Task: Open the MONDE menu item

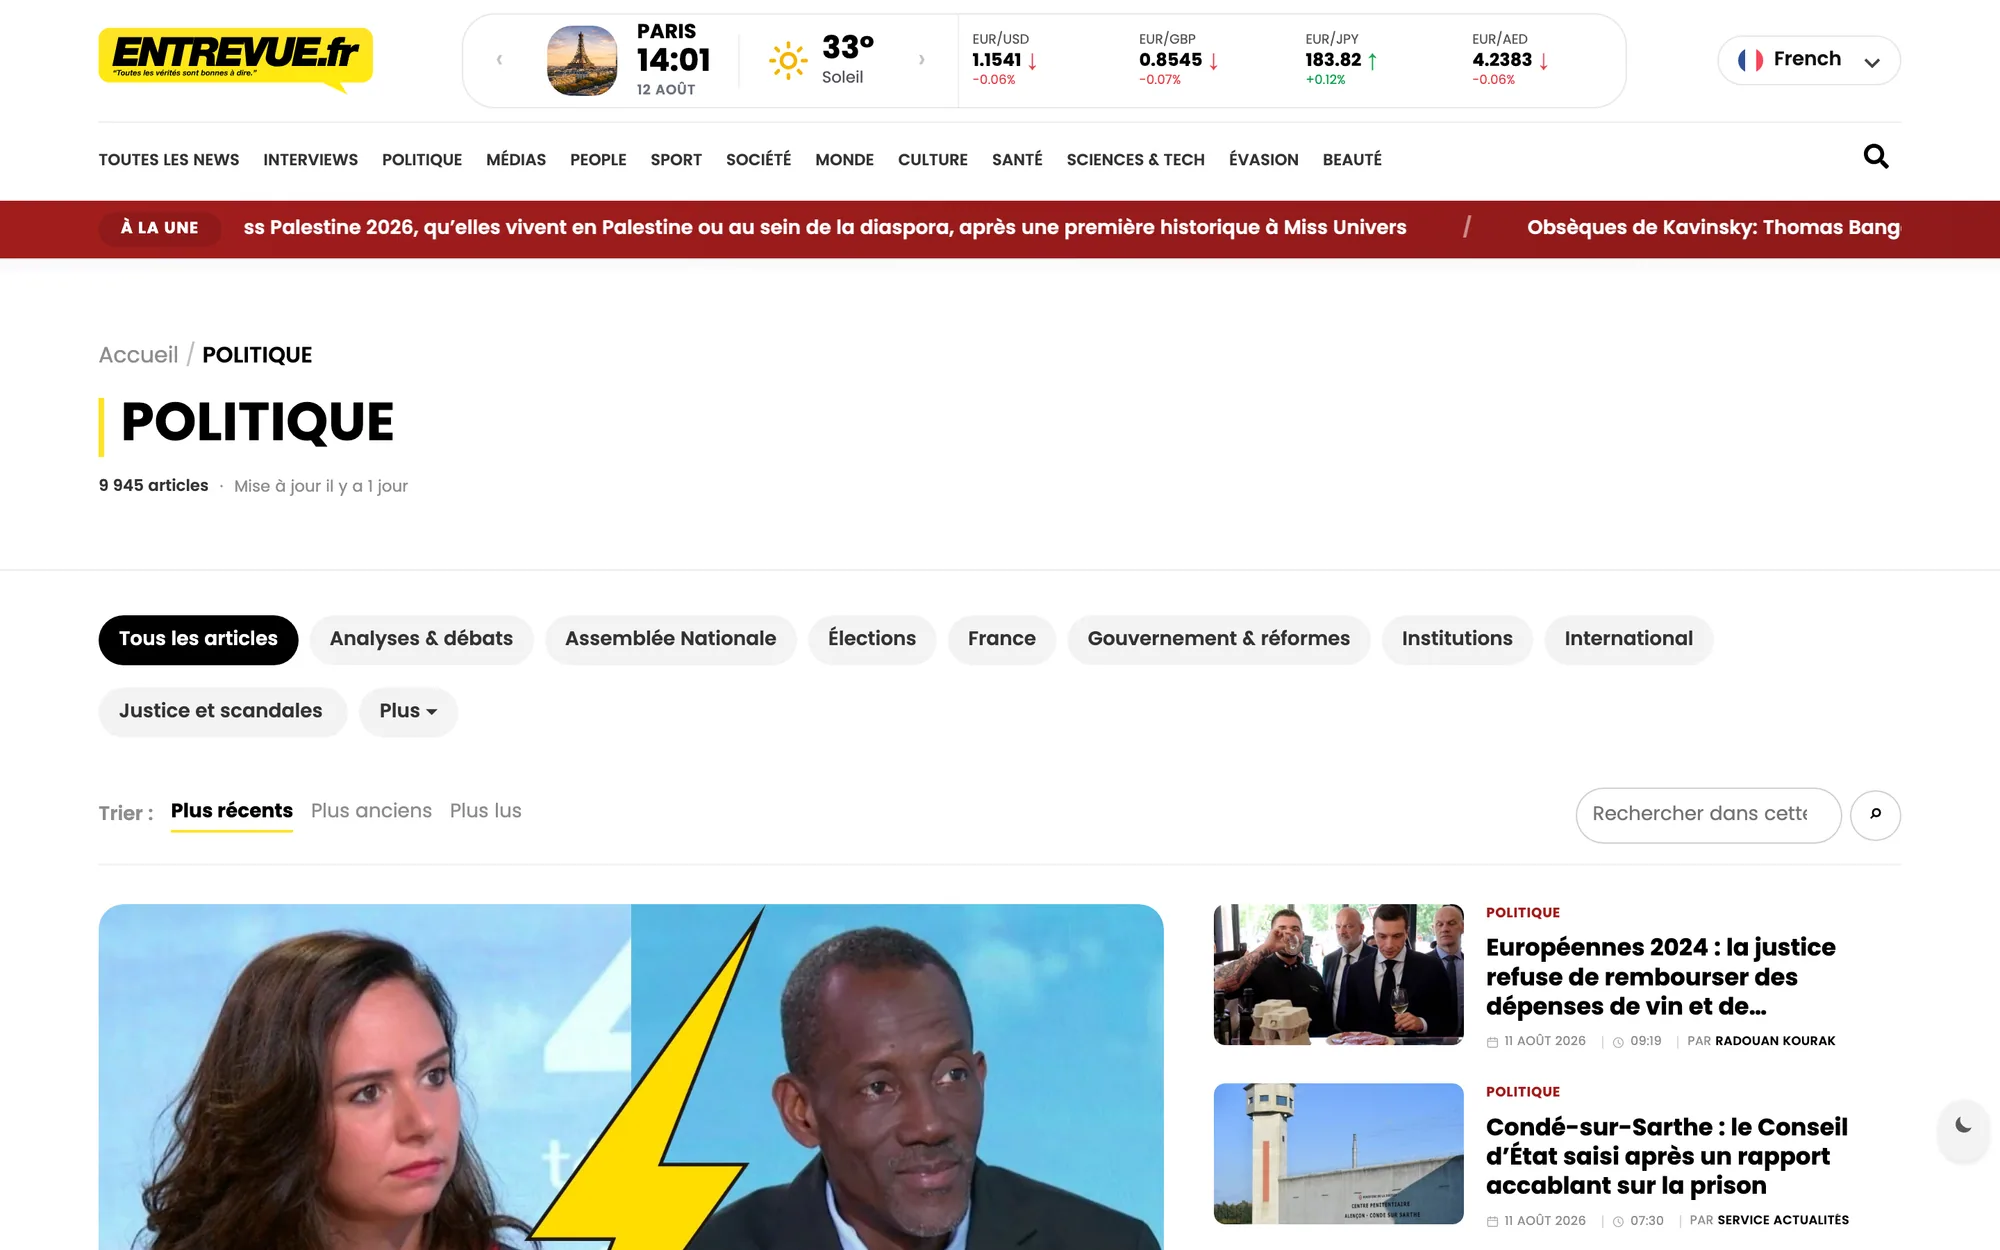Action: pyautogui.click(x=844, y=160)
